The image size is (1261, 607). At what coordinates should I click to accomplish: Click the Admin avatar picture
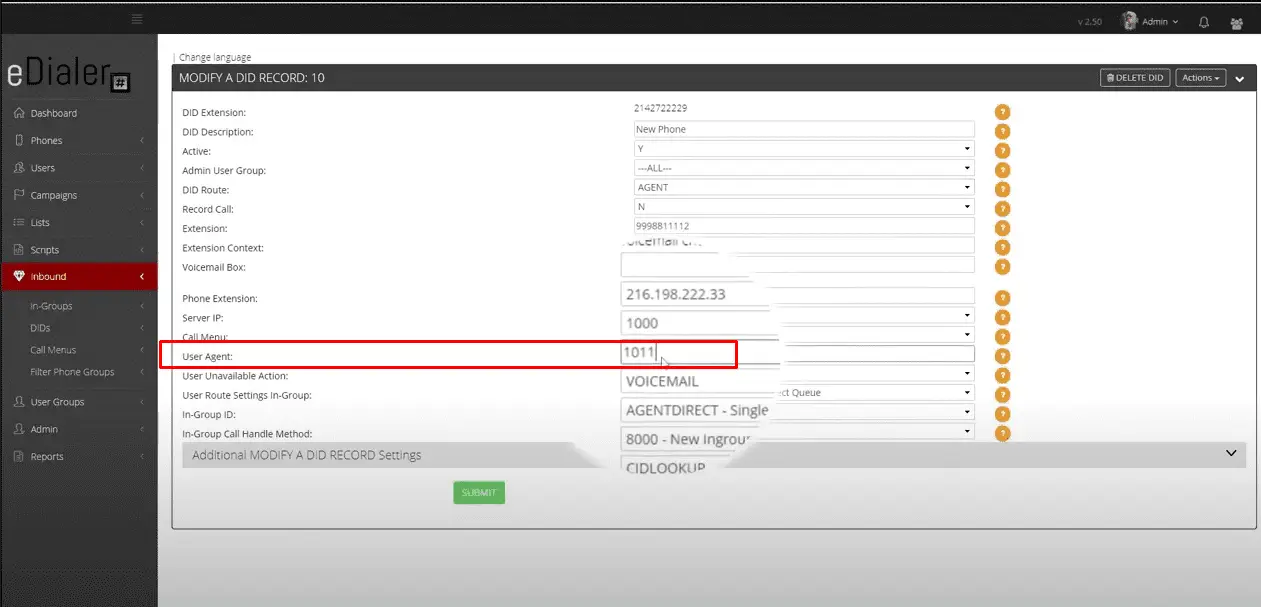click(1130, 20)
